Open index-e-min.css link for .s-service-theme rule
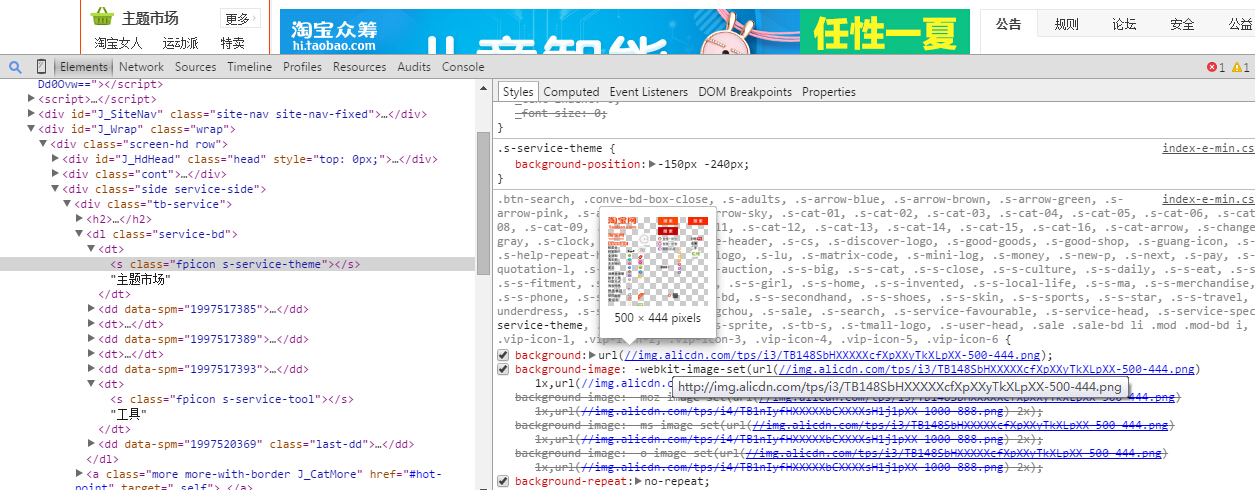 click(x=1208, y=148)
